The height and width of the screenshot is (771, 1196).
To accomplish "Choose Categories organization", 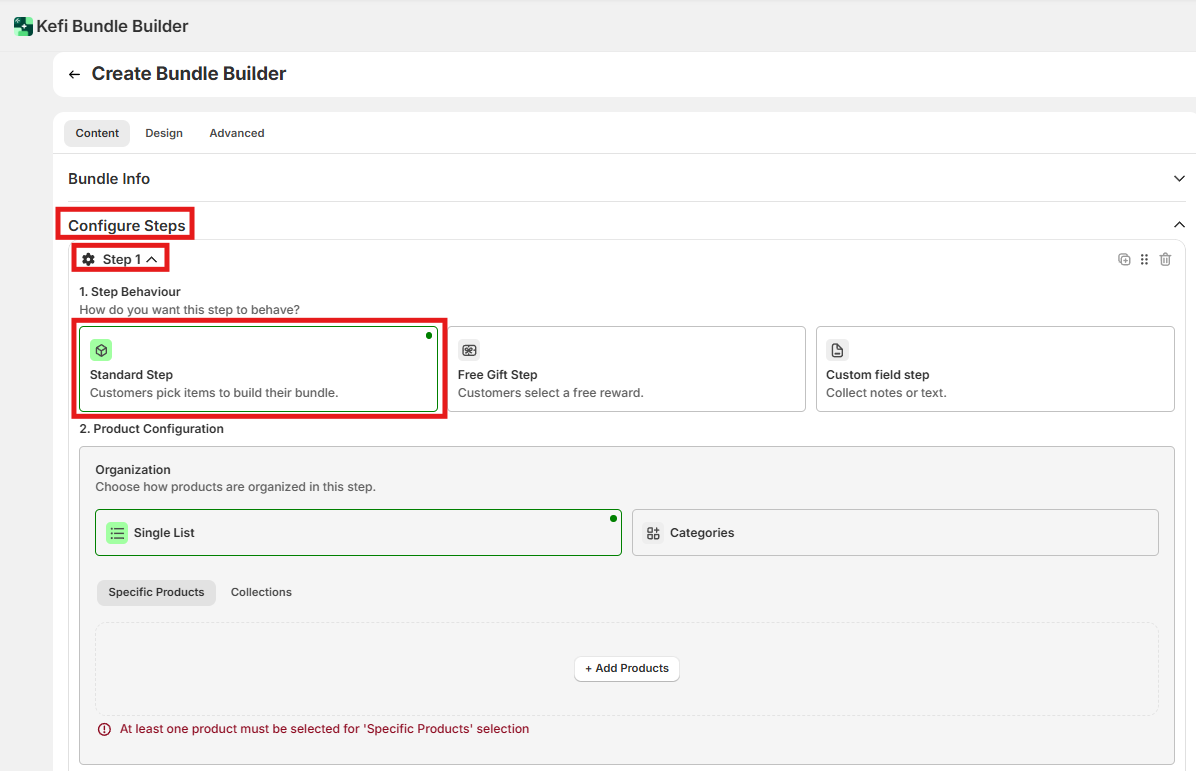I will [x=895, y=532].
